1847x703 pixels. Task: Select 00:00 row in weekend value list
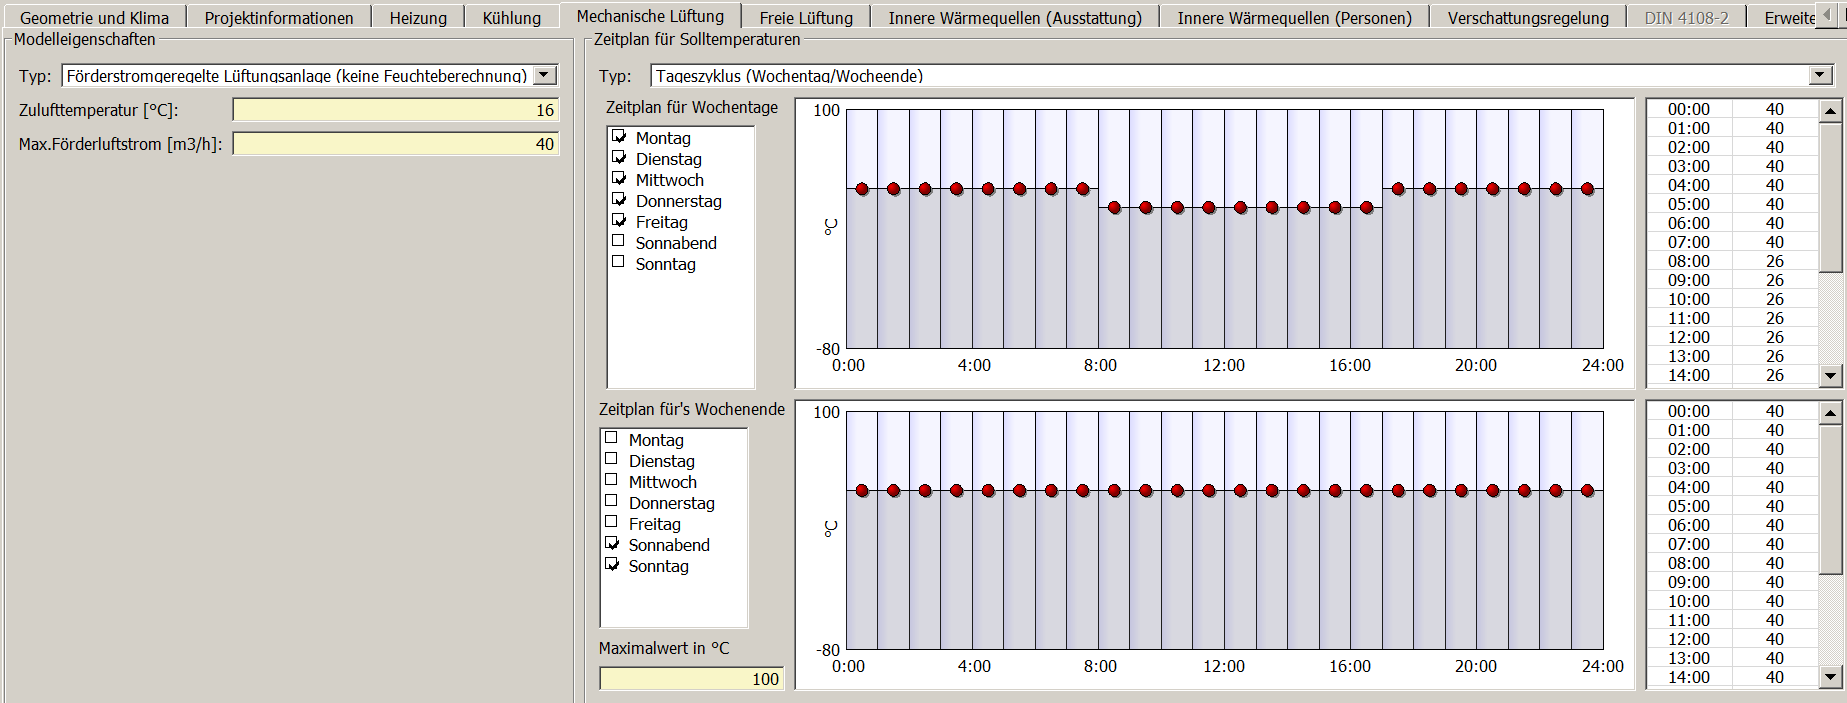pos(1732,411)
